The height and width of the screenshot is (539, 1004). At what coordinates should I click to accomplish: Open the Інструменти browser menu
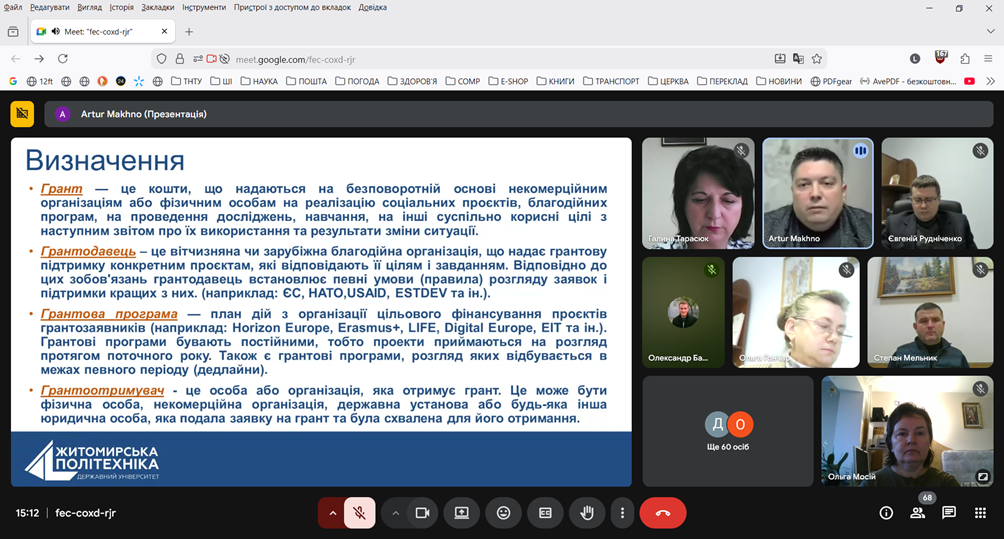(204, 7)
